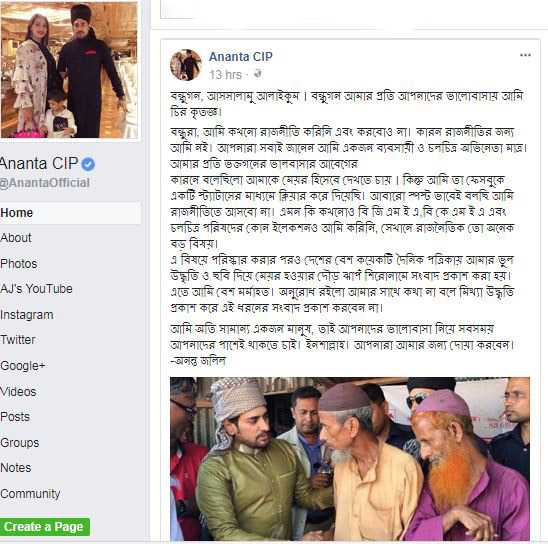Open the Instagram sidebar link

pos(27,315)
